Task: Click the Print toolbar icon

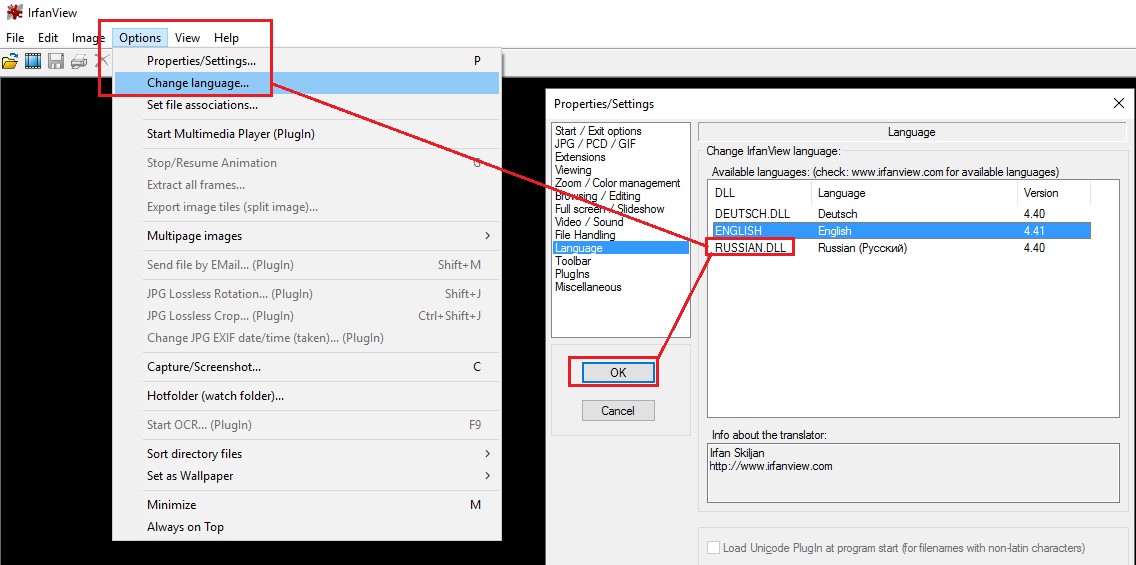Action: [79, 62]
